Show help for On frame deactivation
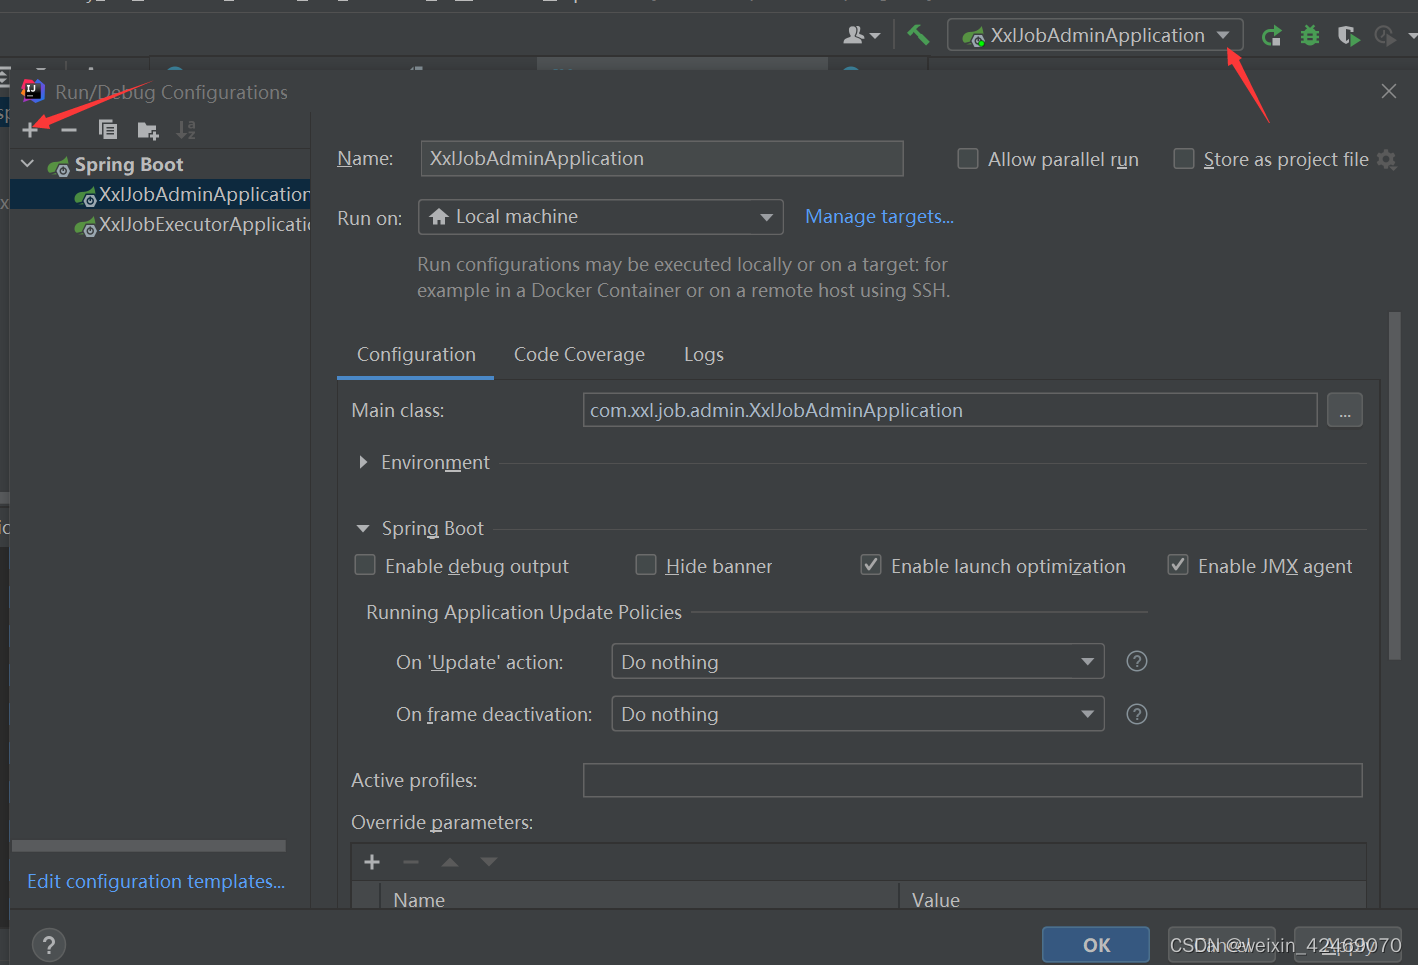Screen dimensions: 1418x965 coord(1137,714)
